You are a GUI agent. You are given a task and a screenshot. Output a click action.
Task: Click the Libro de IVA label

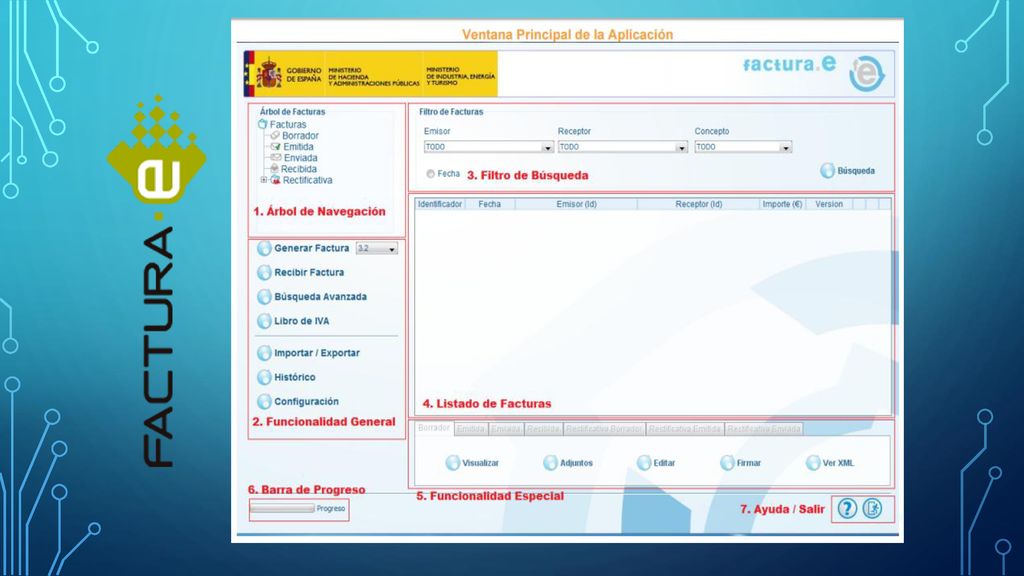click(x=302, y=321)
